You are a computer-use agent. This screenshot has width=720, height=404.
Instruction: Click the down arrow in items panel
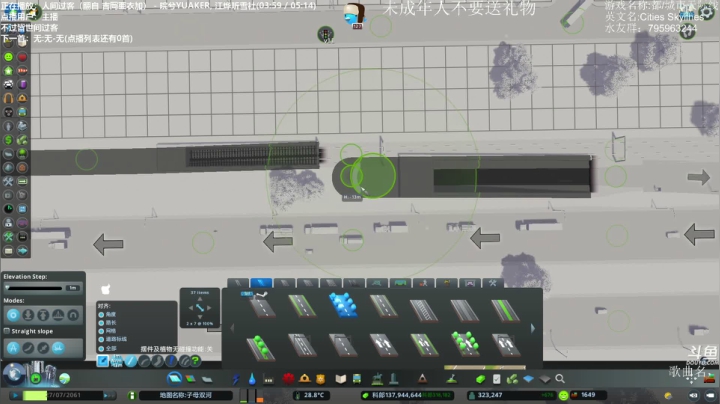coord(200,317)
